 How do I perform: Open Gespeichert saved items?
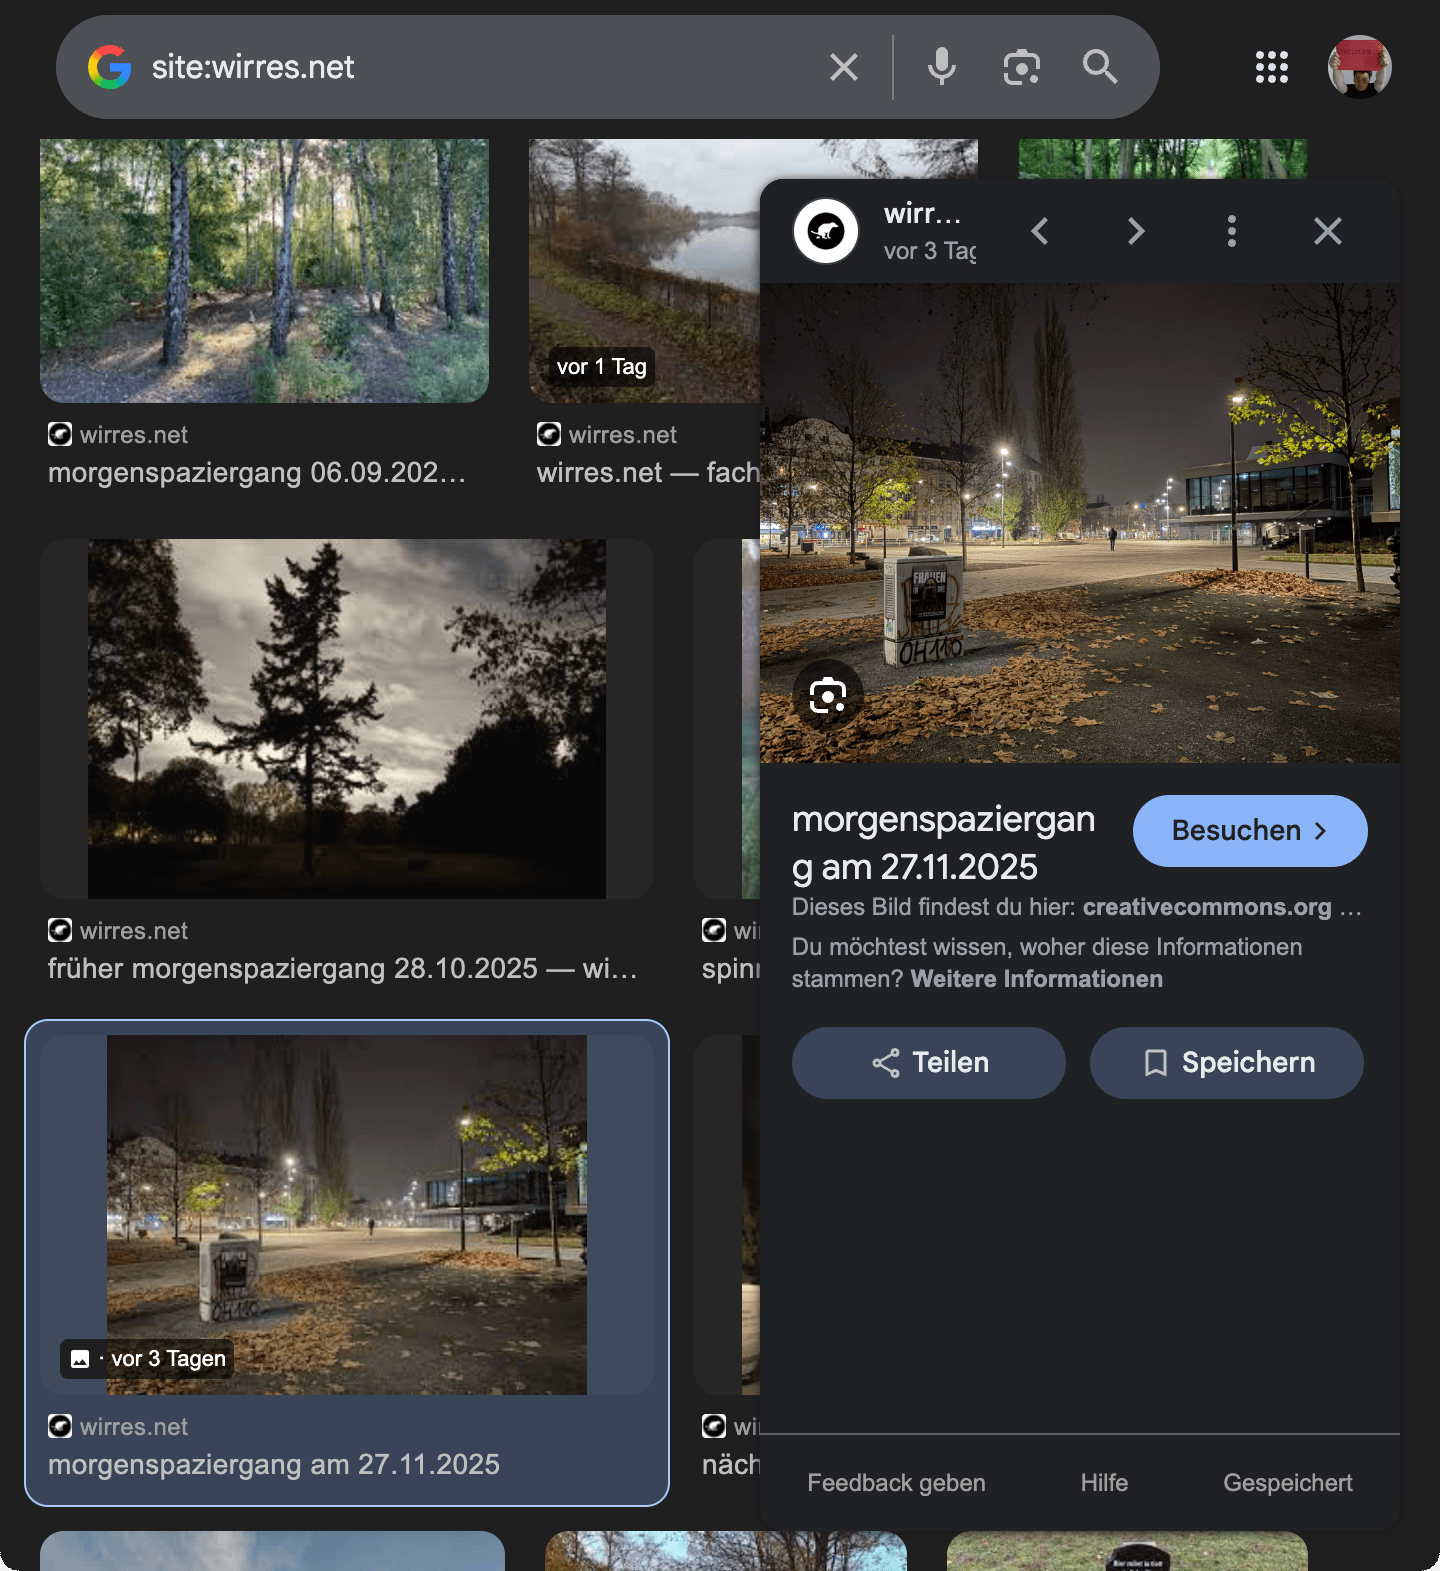coord(1287,1483)
